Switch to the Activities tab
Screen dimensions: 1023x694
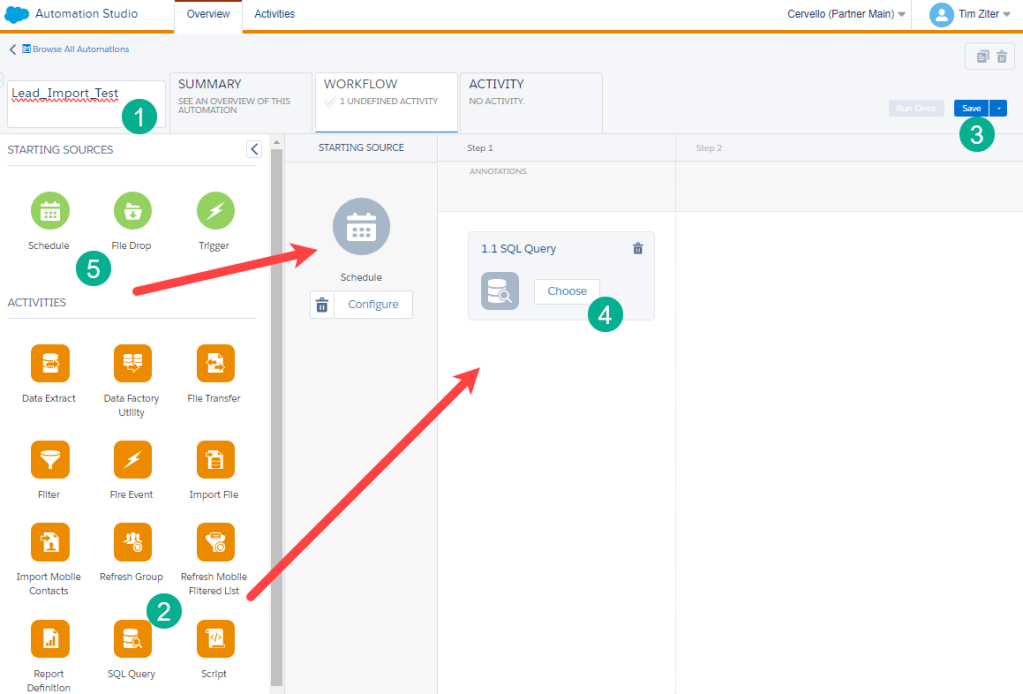click(274, 15)
